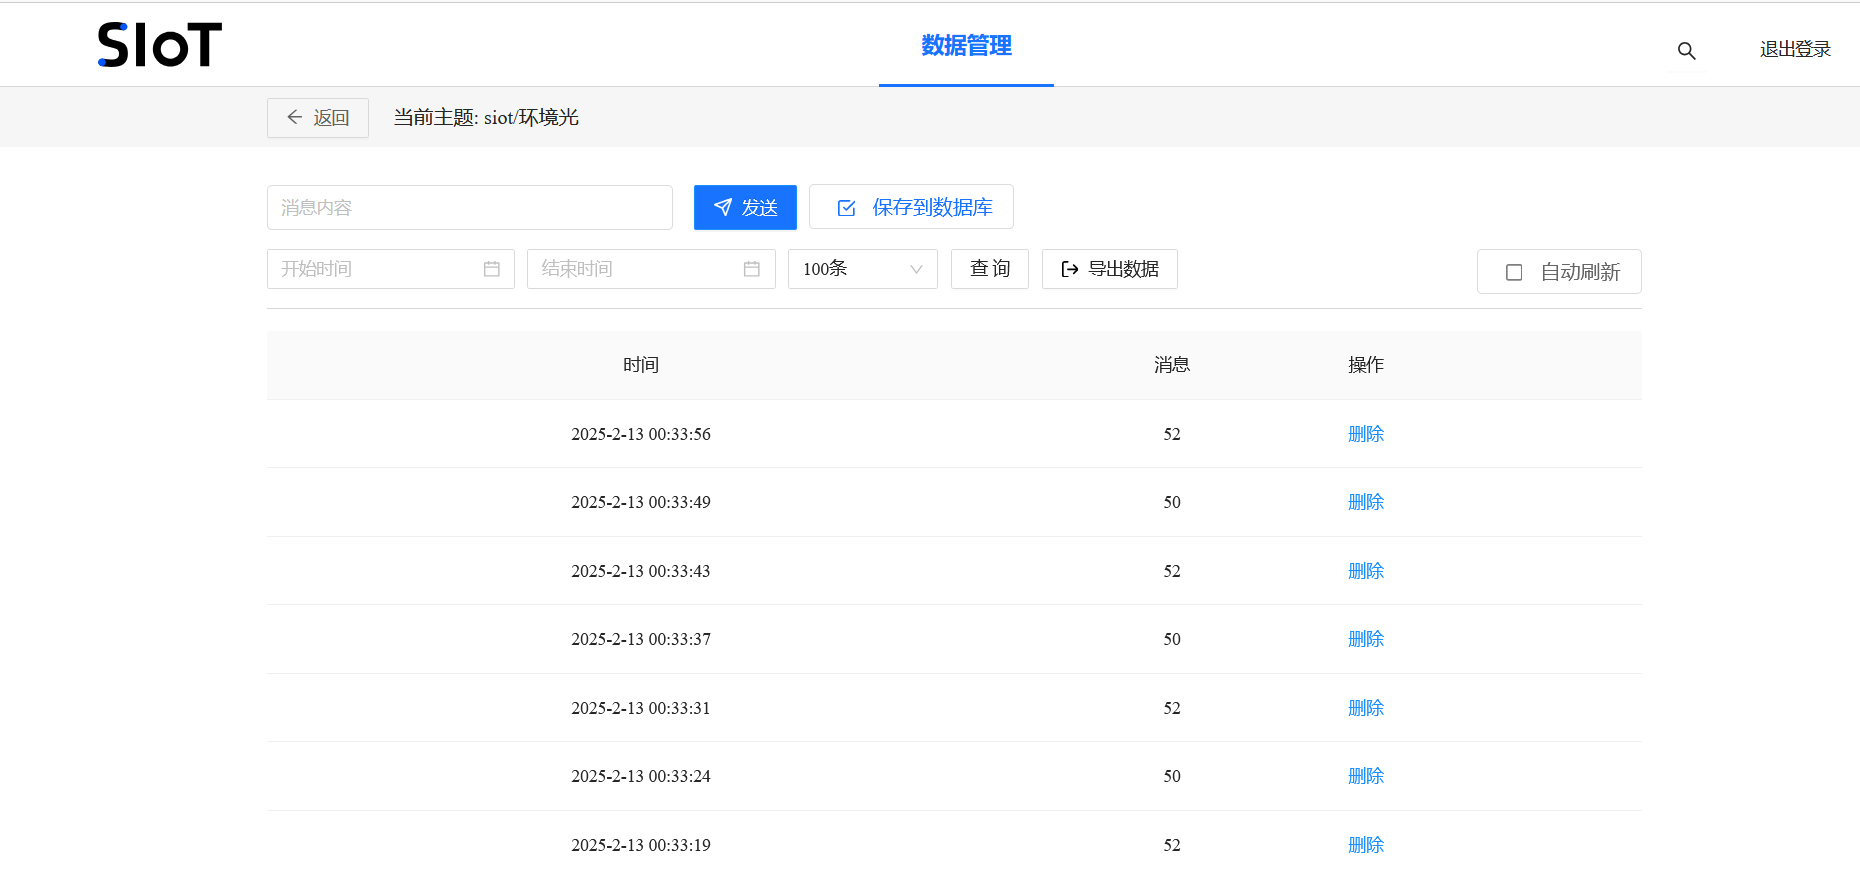
Task: Click the 时间 column header
Action: [641, 365]
